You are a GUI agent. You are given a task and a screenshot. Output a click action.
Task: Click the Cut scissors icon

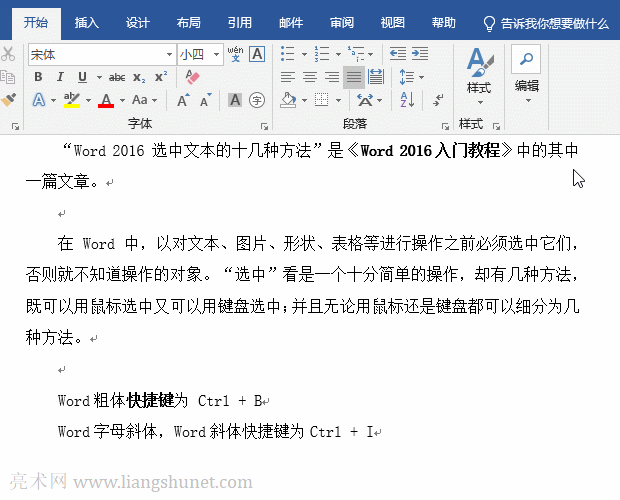click(7, 54)
